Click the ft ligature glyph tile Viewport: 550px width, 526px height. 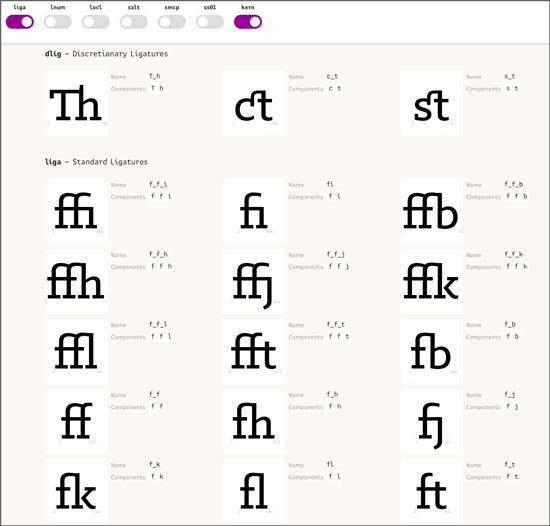[431, 492]
